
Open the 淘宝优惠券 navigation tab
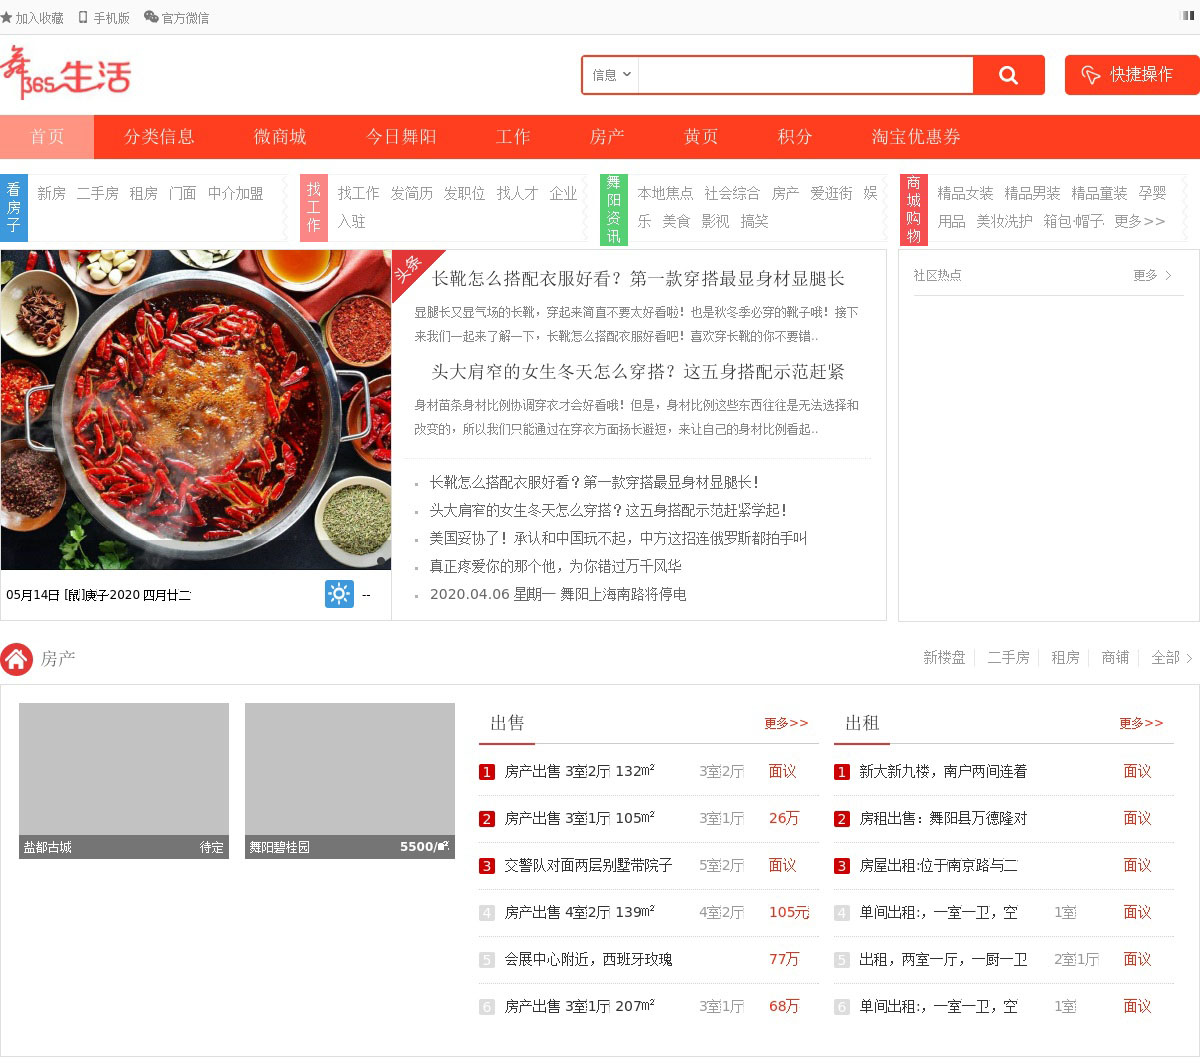(x=916, y=137)
